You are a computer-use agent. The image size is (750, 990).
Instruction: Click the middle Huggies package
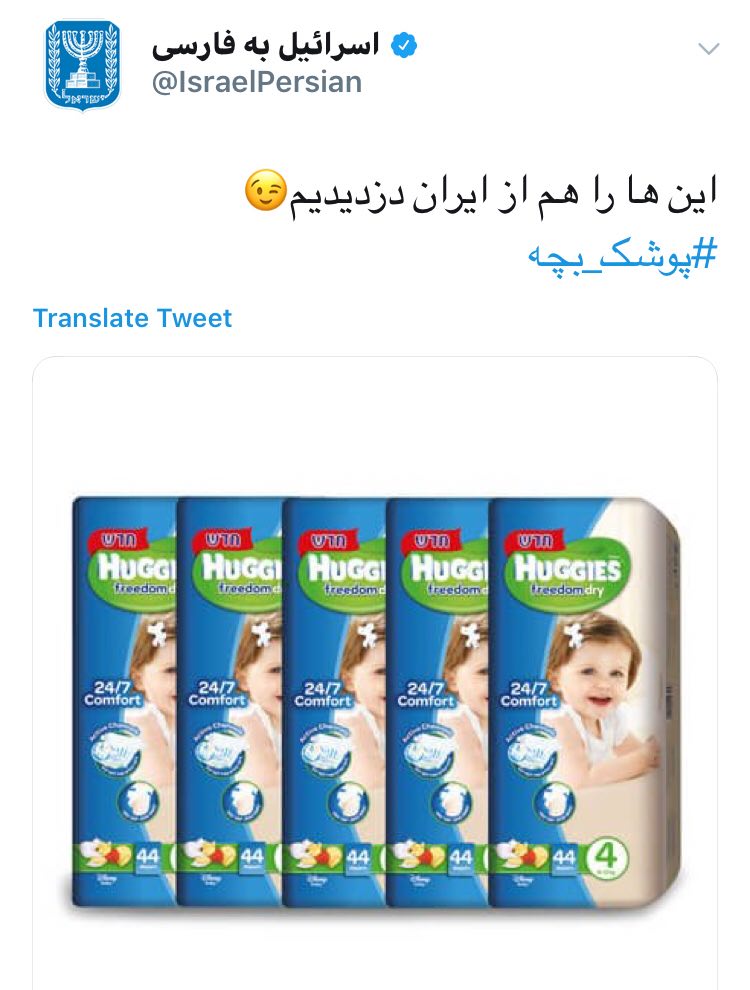(333, 702)
